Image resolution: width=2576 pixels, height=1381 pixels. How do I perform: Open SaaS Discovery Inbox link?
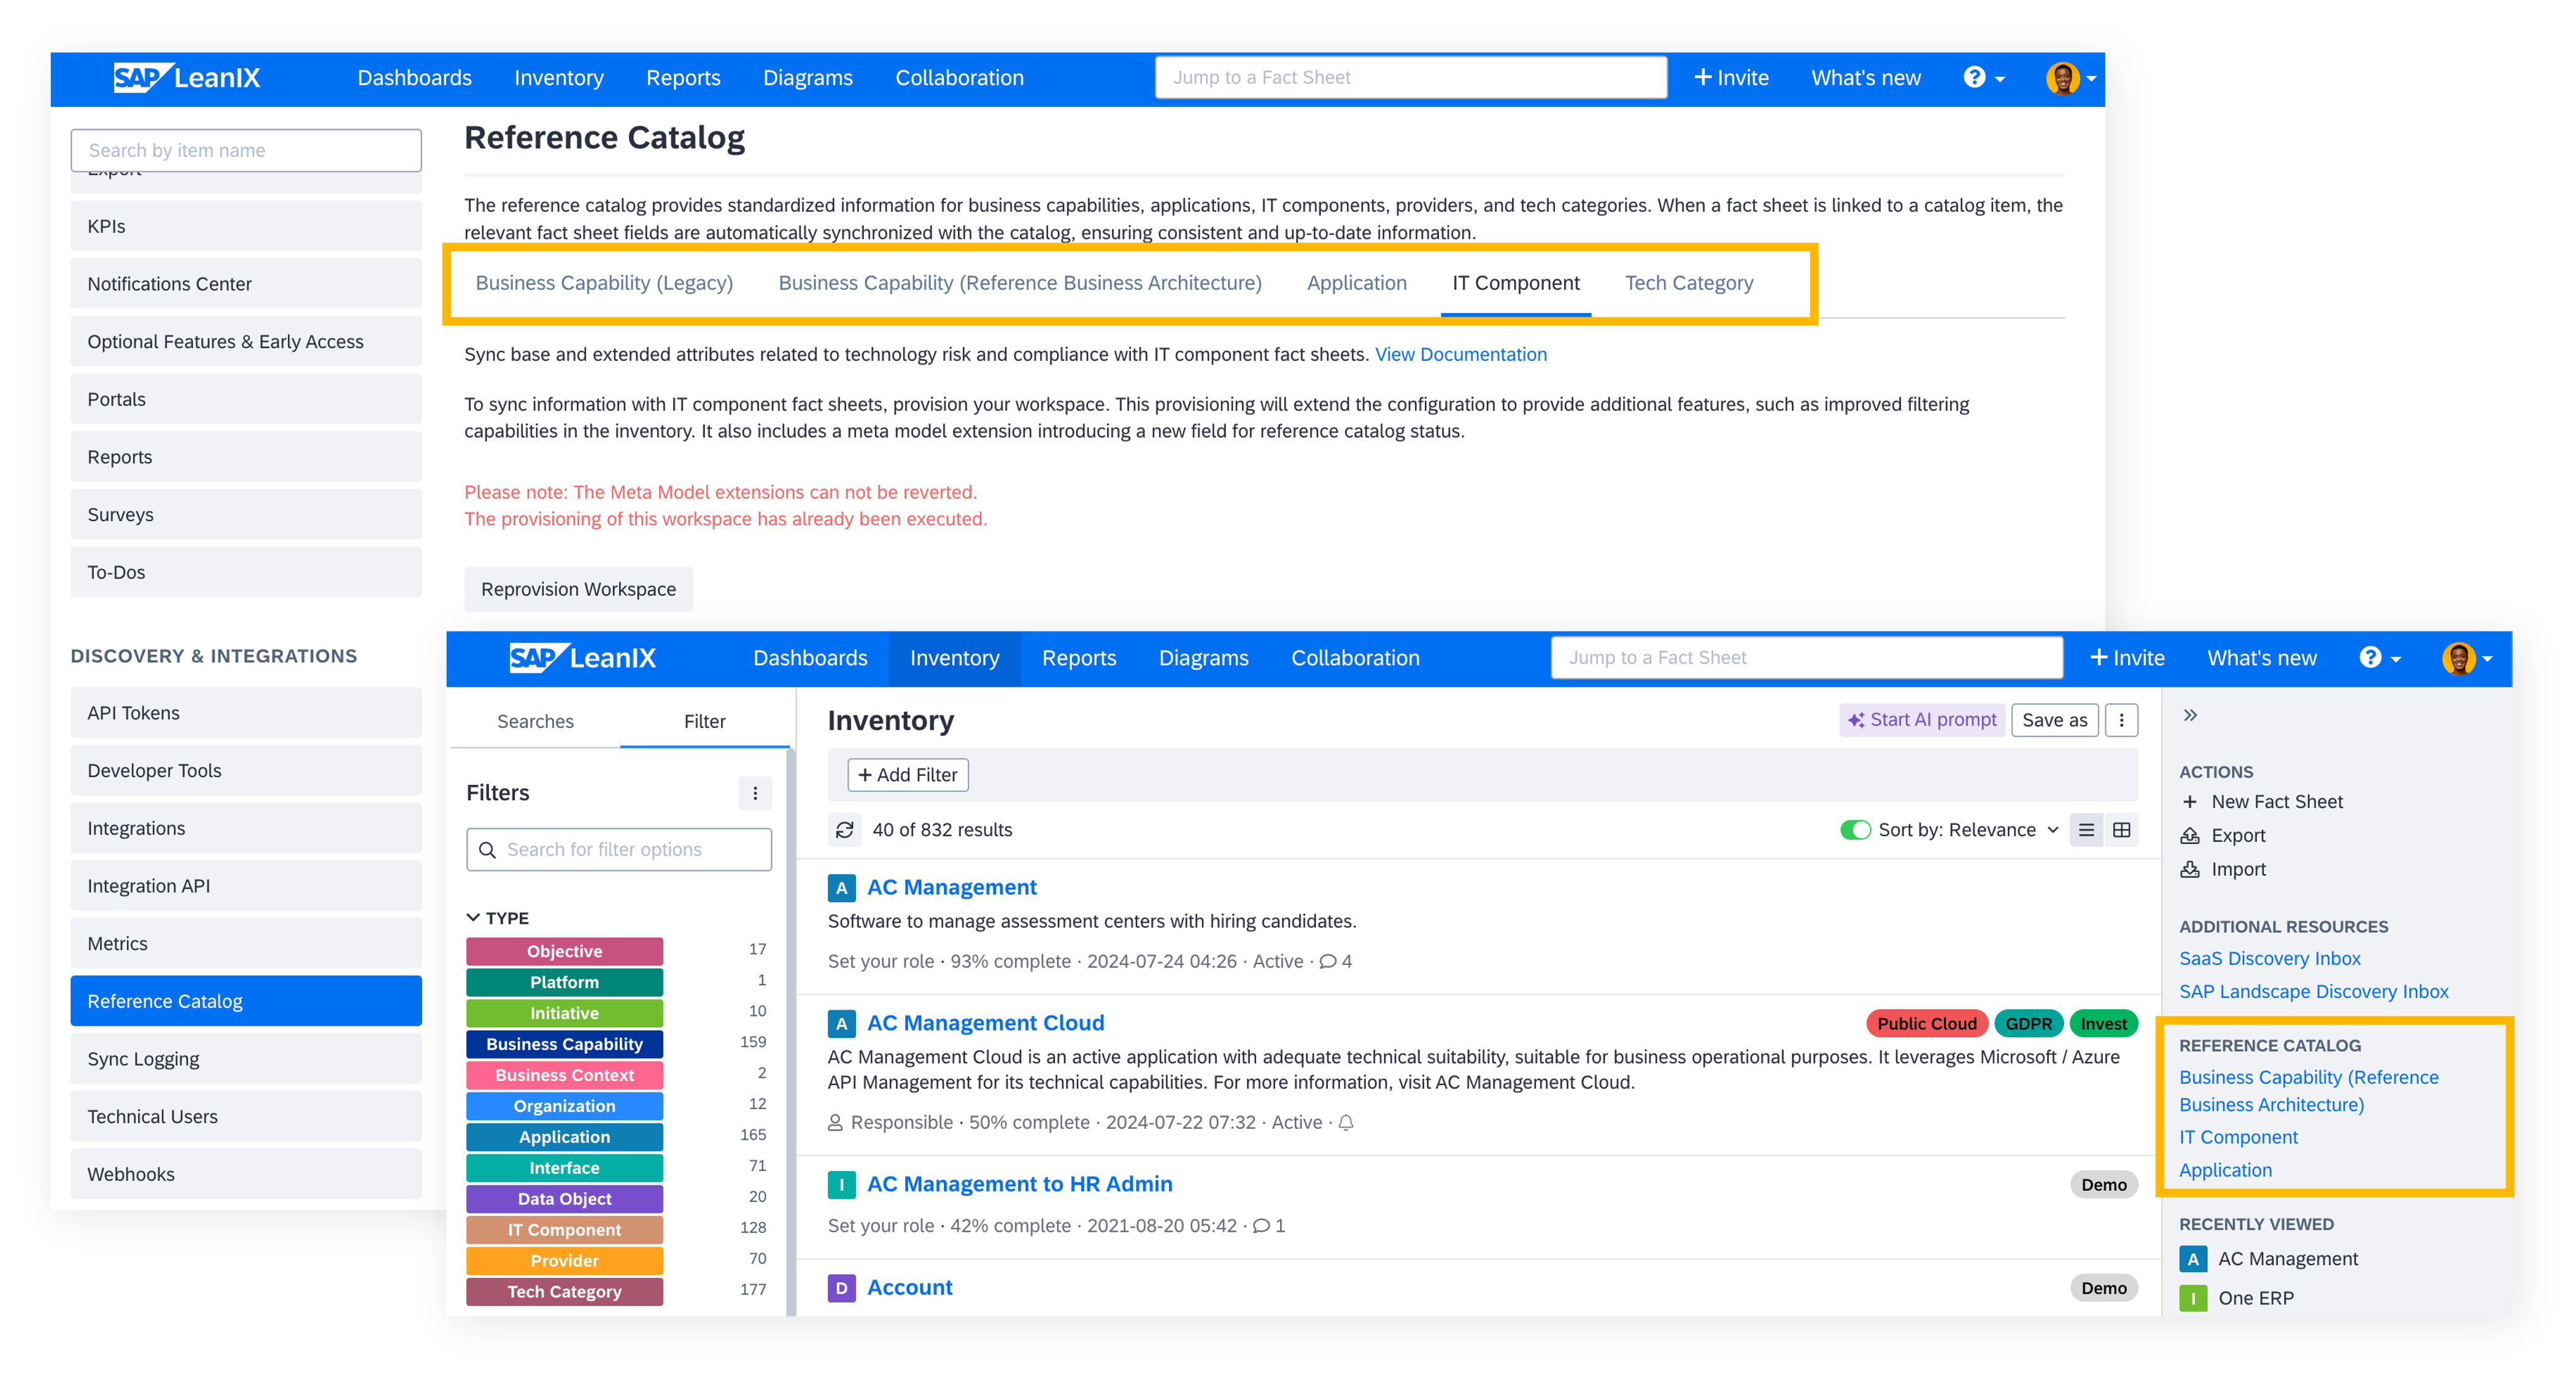[2269, 958]
